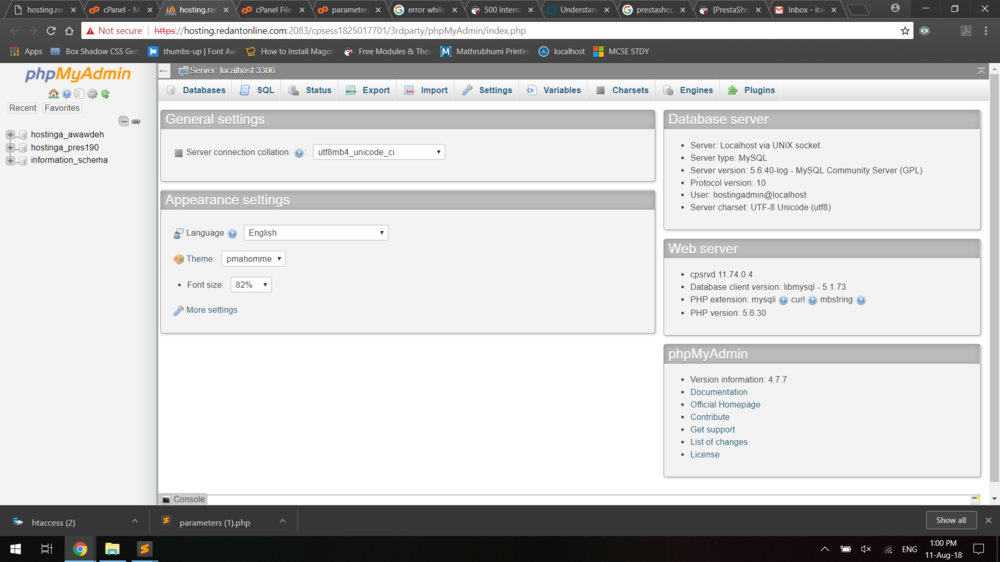Viewport: 1000px width, 562px height.
Task: Open List of changes link
Action: (x=719, y=442)
